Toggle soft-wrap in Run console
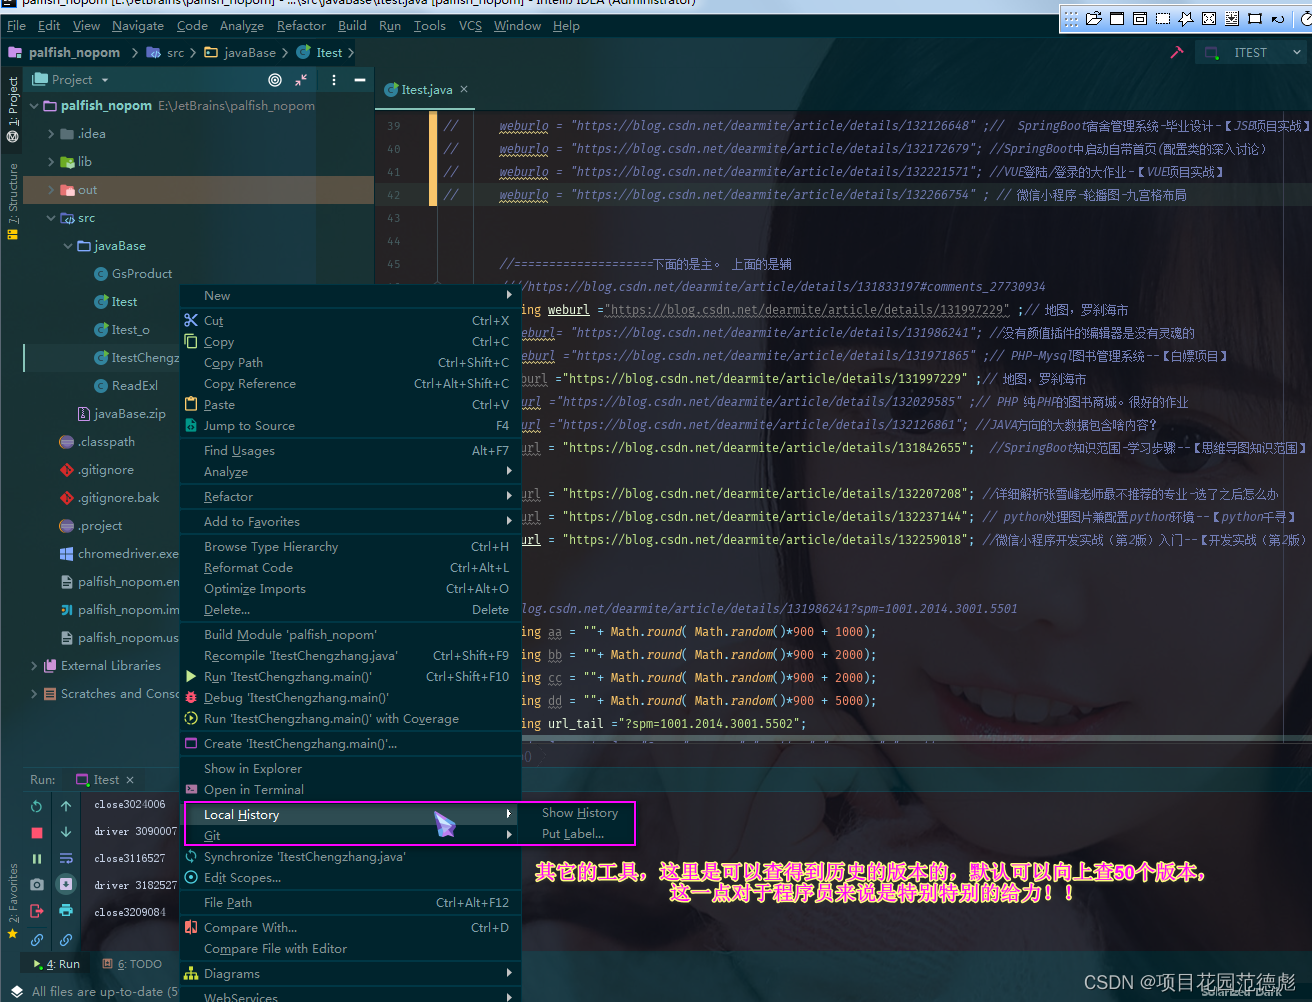Image resolution: width=1312 pixels, height=1002 pixels. pyautogui.click(x=66, y=858)
